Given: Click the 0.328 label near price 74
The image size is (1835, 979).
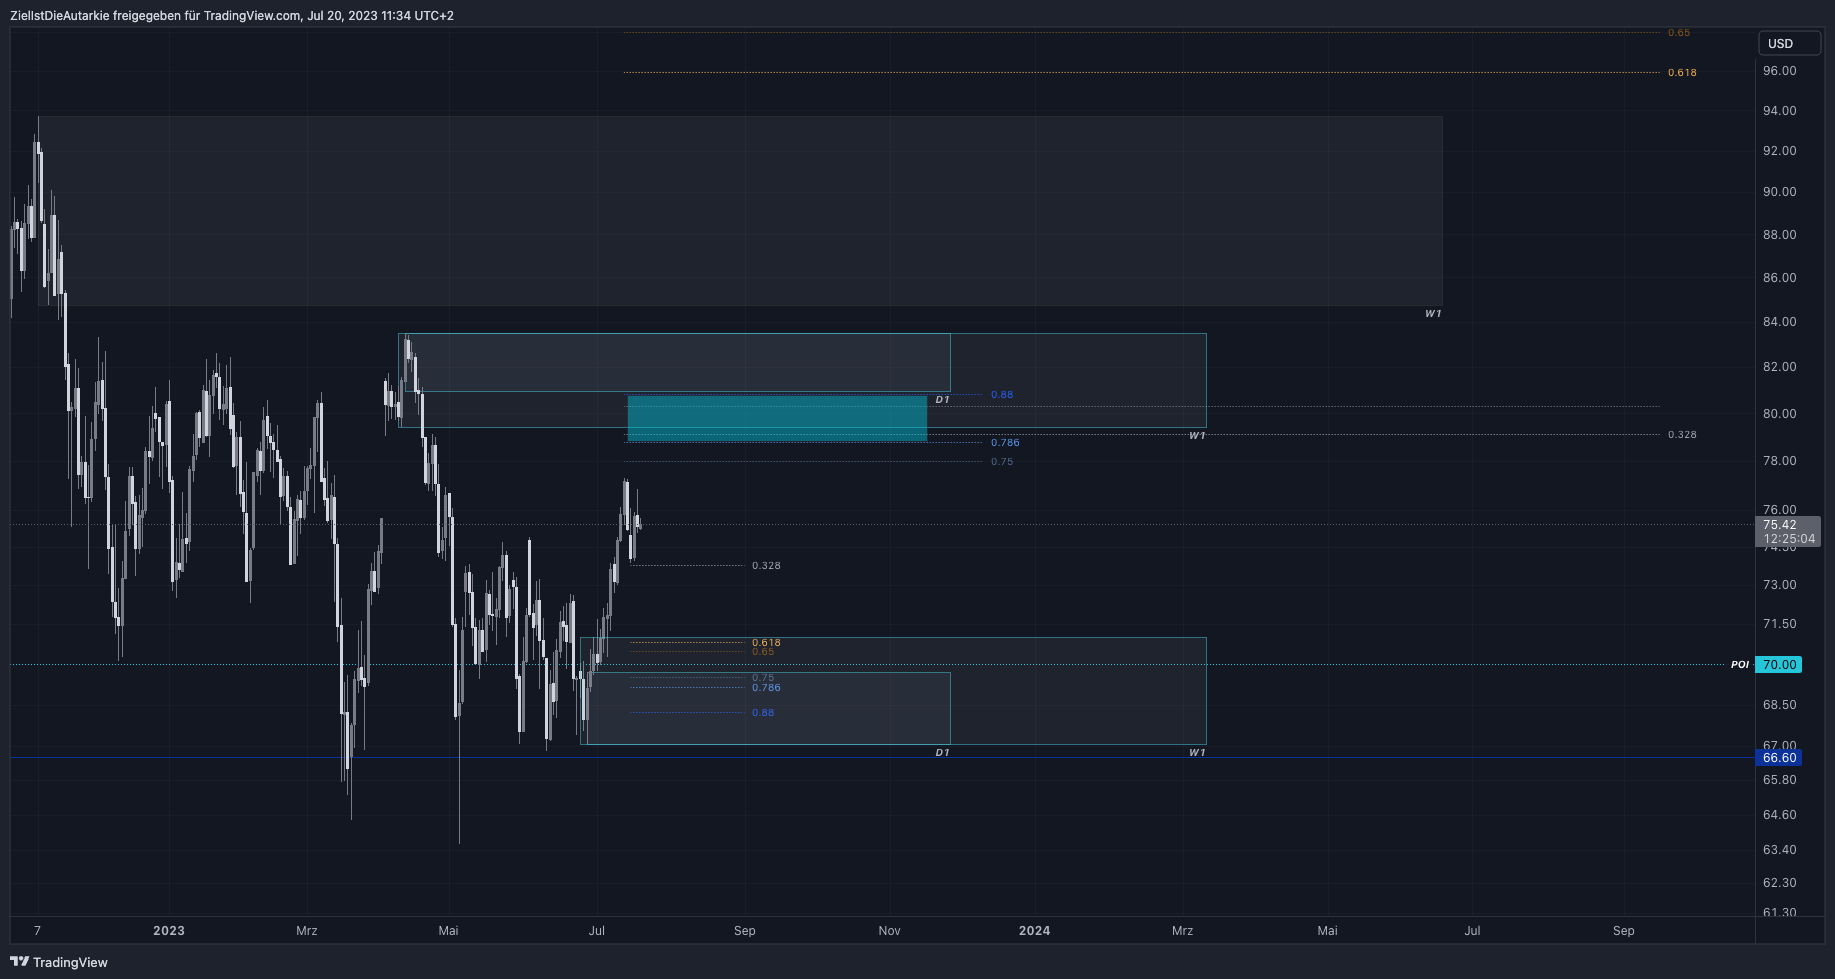Looking at the screenshot, I should 766,566.
